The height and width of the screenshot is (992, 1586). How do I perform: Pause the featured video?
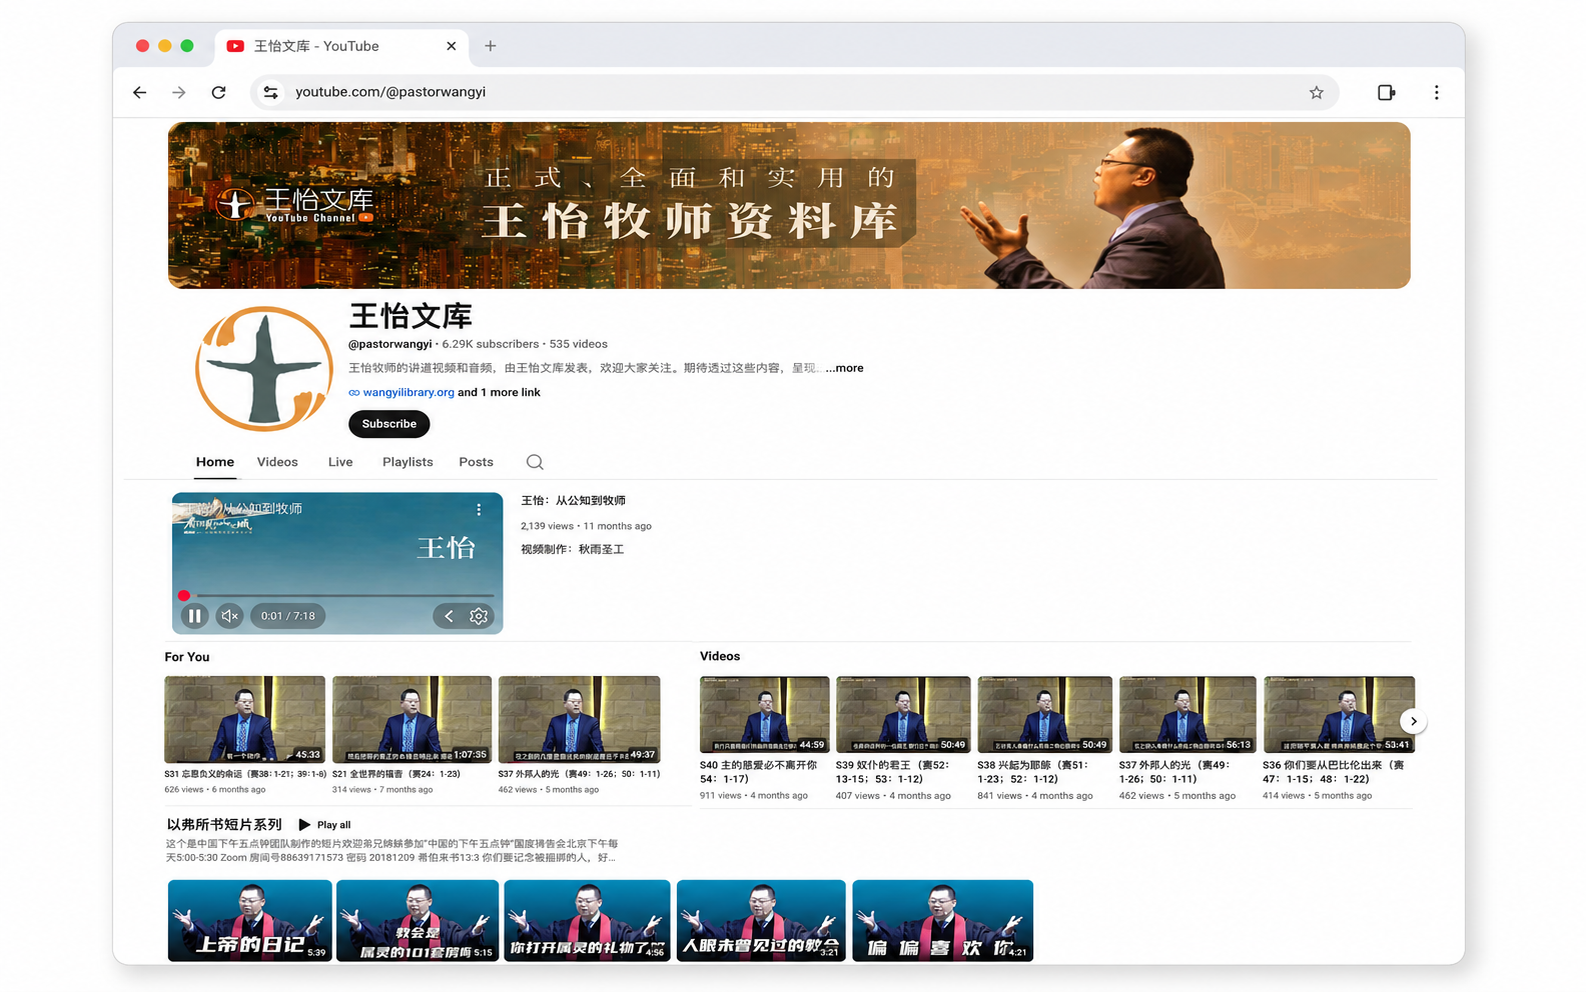coord(194,616)
